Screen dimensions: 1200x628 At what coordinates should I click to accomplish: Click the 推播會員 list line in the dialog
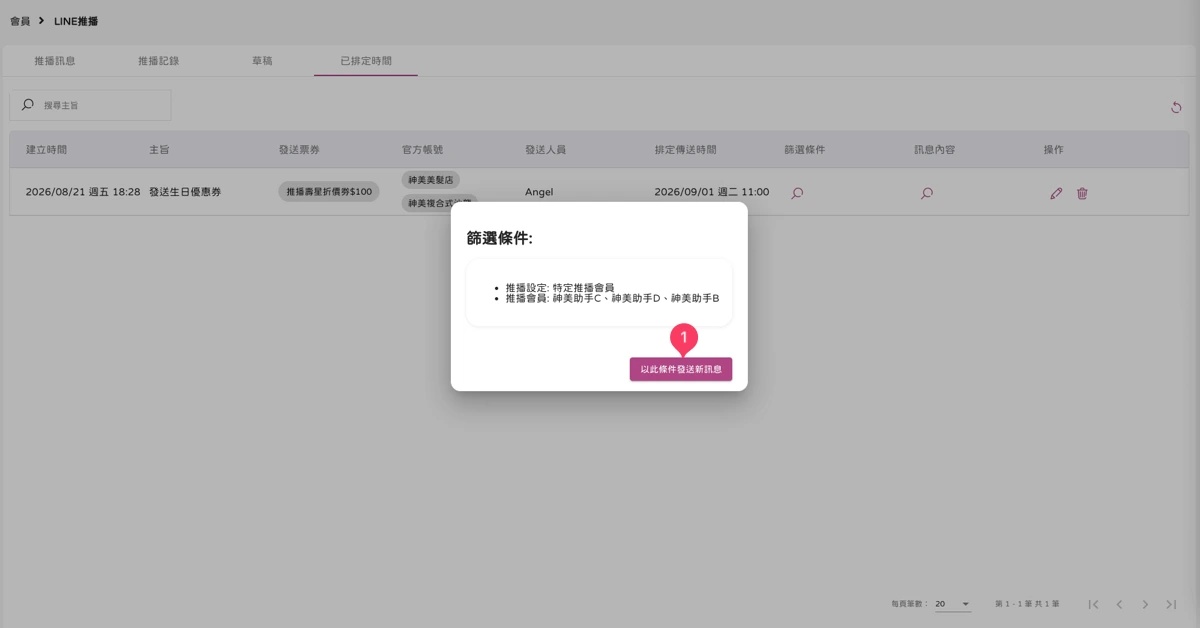613,299
